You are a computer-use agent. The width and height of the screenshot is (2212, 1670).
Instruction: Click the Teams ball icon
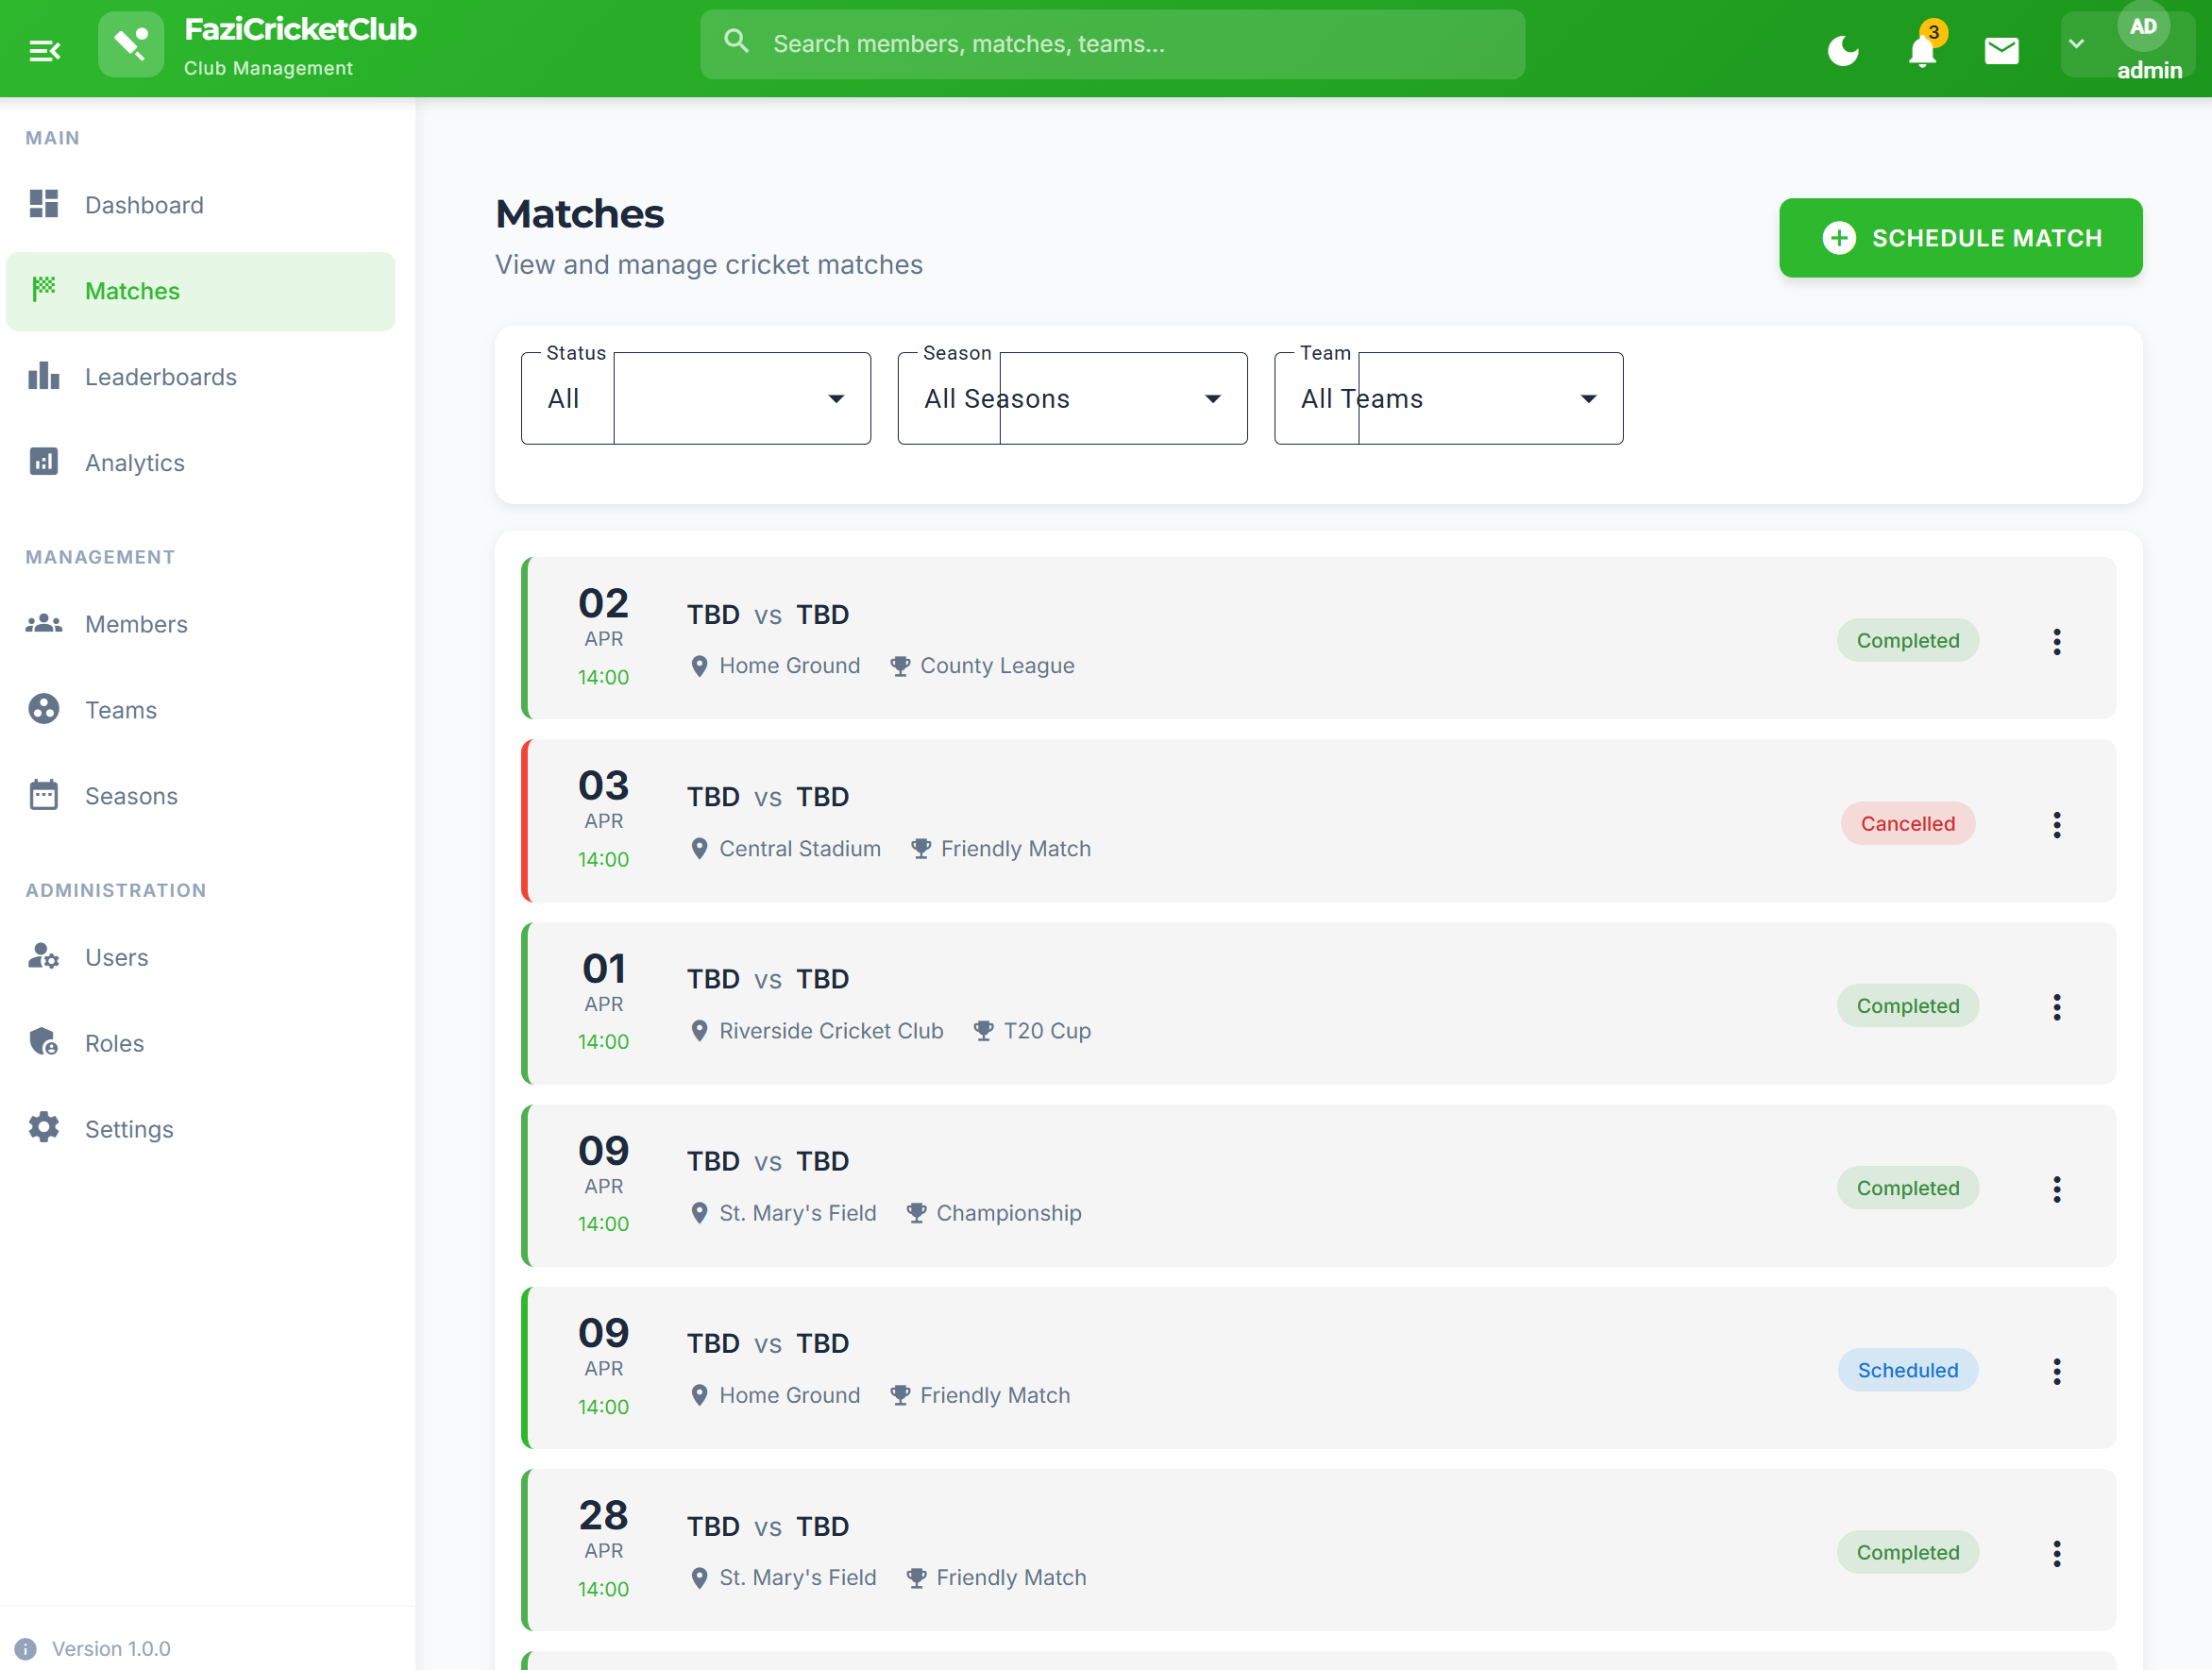[44, 709]
